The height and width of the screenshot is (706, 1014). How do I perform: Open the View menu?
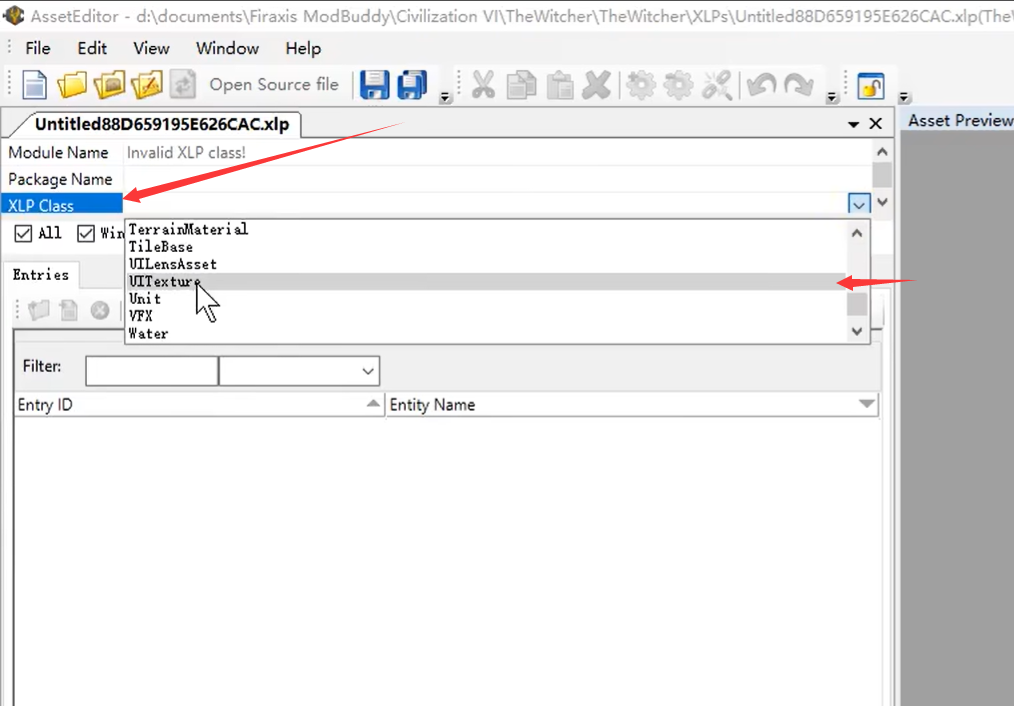(x=151, y=48)
